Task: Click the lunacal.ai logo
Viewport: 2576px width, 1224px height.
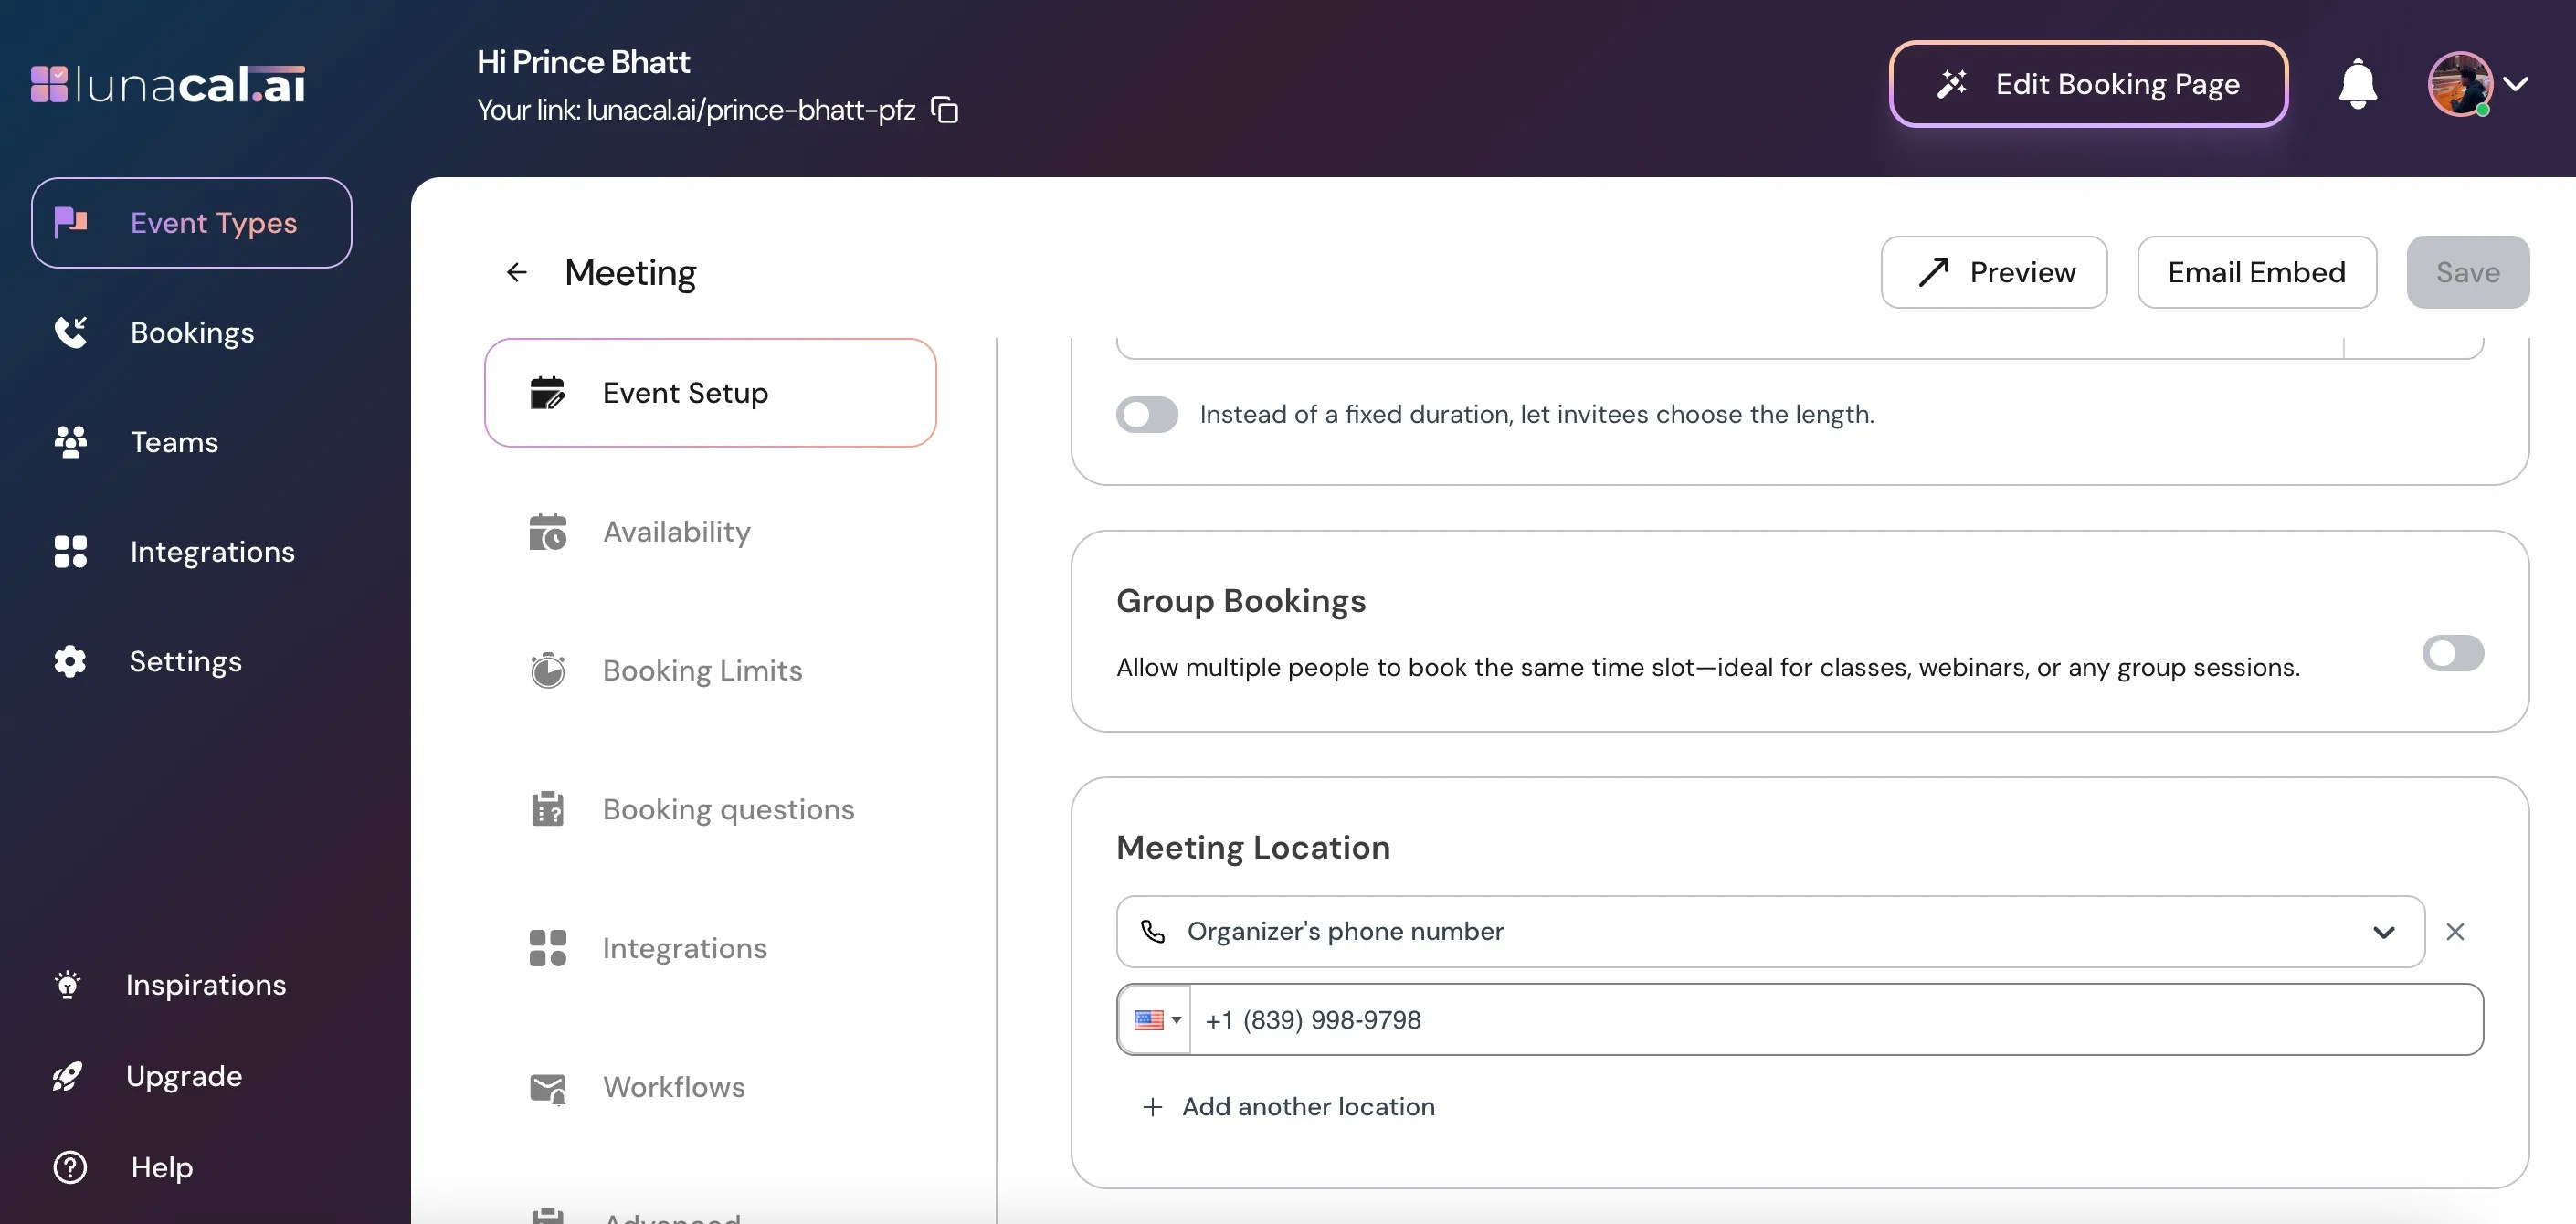Action: click(168, 84)
